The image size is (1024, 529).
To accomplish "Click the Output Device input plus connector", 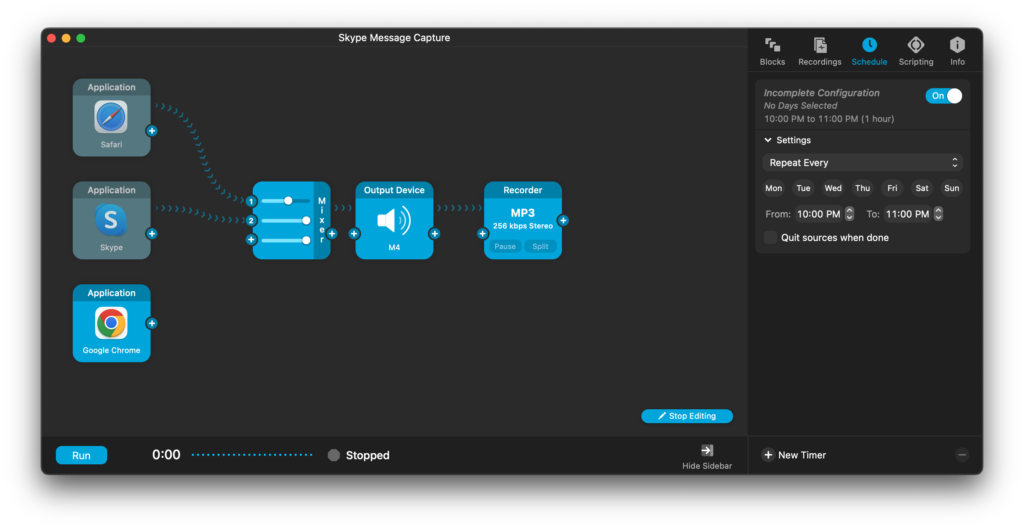I will pyautogui.click(x=354, y=234).
